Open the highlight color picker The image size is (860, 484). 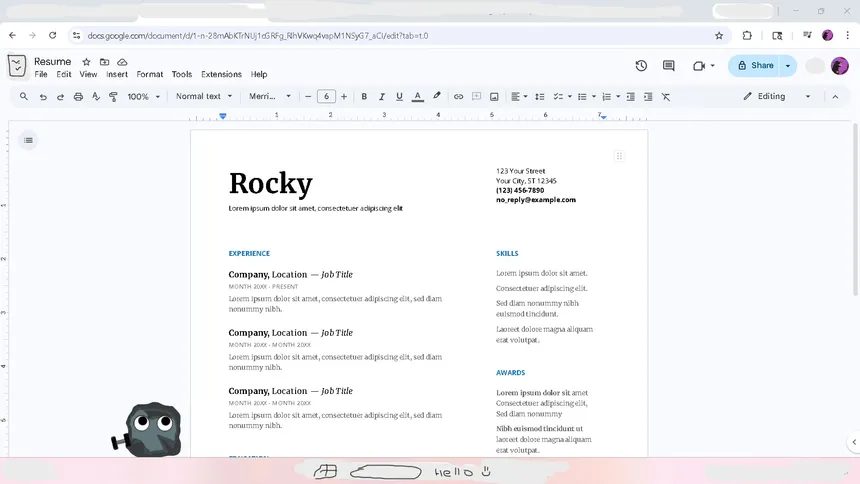[436, 97]
